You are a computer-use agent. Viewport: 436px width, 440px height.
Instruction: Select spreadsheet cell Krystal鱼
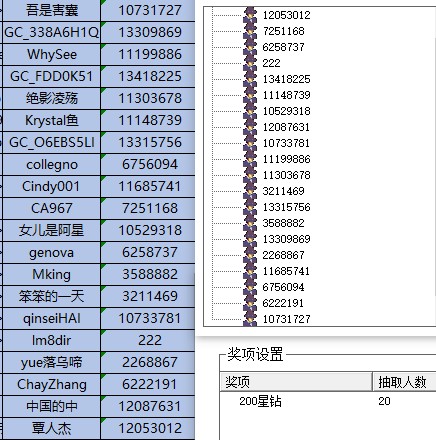[51, 120]
